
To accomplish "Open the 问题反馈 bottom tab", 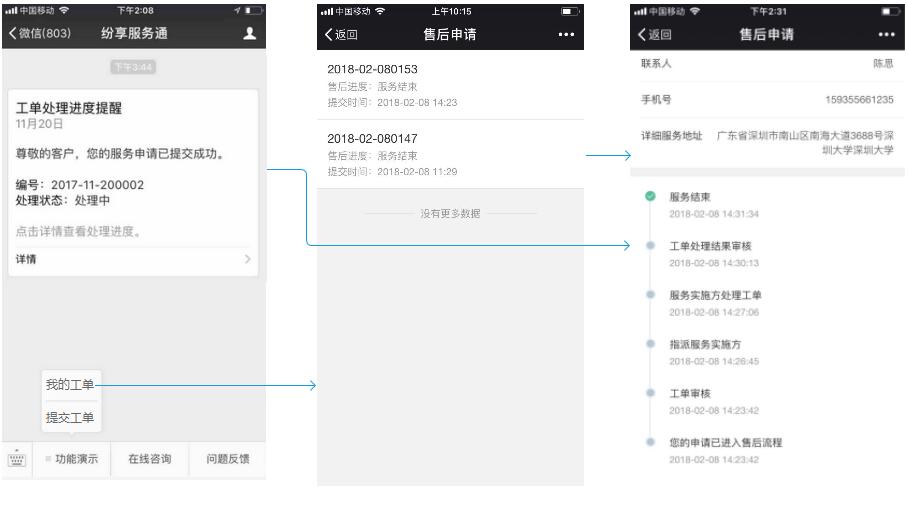I will tap(228, 460).
